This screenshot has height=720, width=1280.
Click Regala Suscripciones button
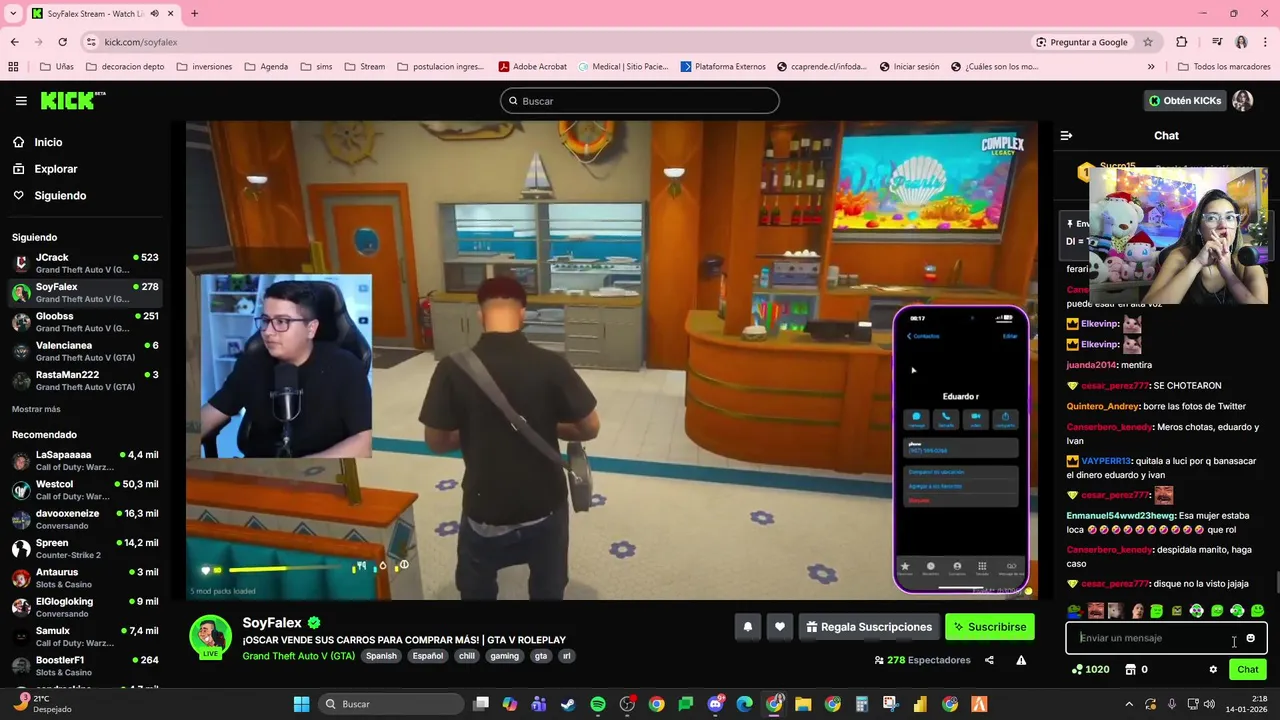(869, 627)
